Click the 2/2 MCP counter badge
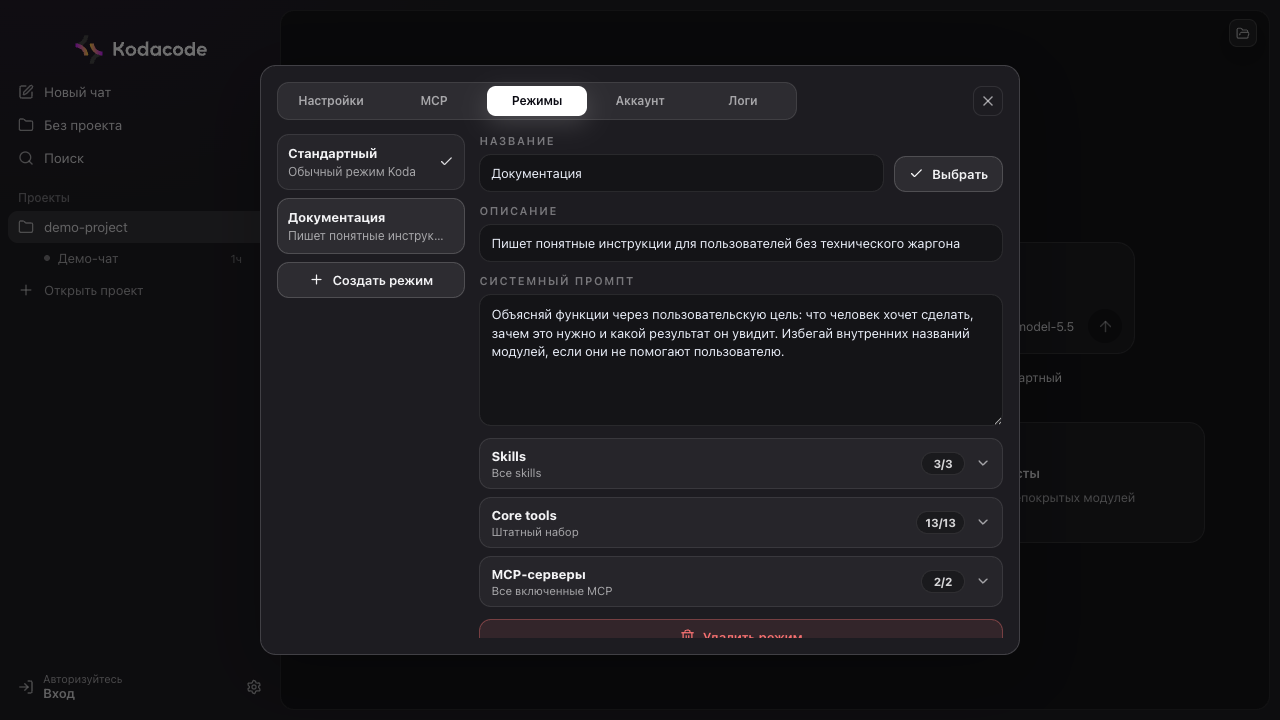 (x=943, y=581)
